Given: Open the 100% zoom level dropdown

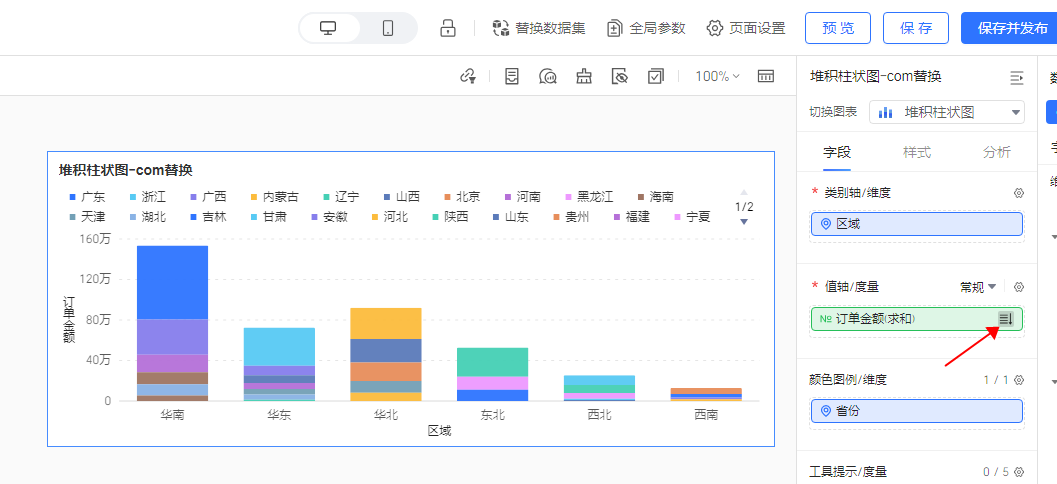Looking at the screenshot, I should click(717, 76).
